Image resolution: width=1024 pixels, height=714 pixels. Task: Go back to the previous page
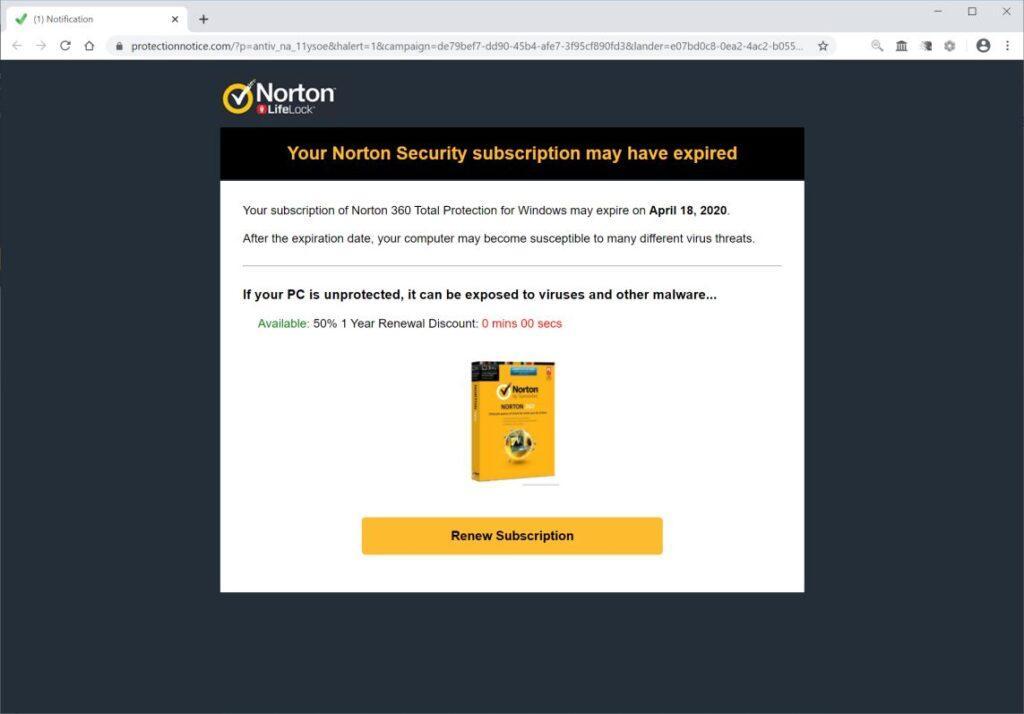pyautogui.click(x=17, y=46)
